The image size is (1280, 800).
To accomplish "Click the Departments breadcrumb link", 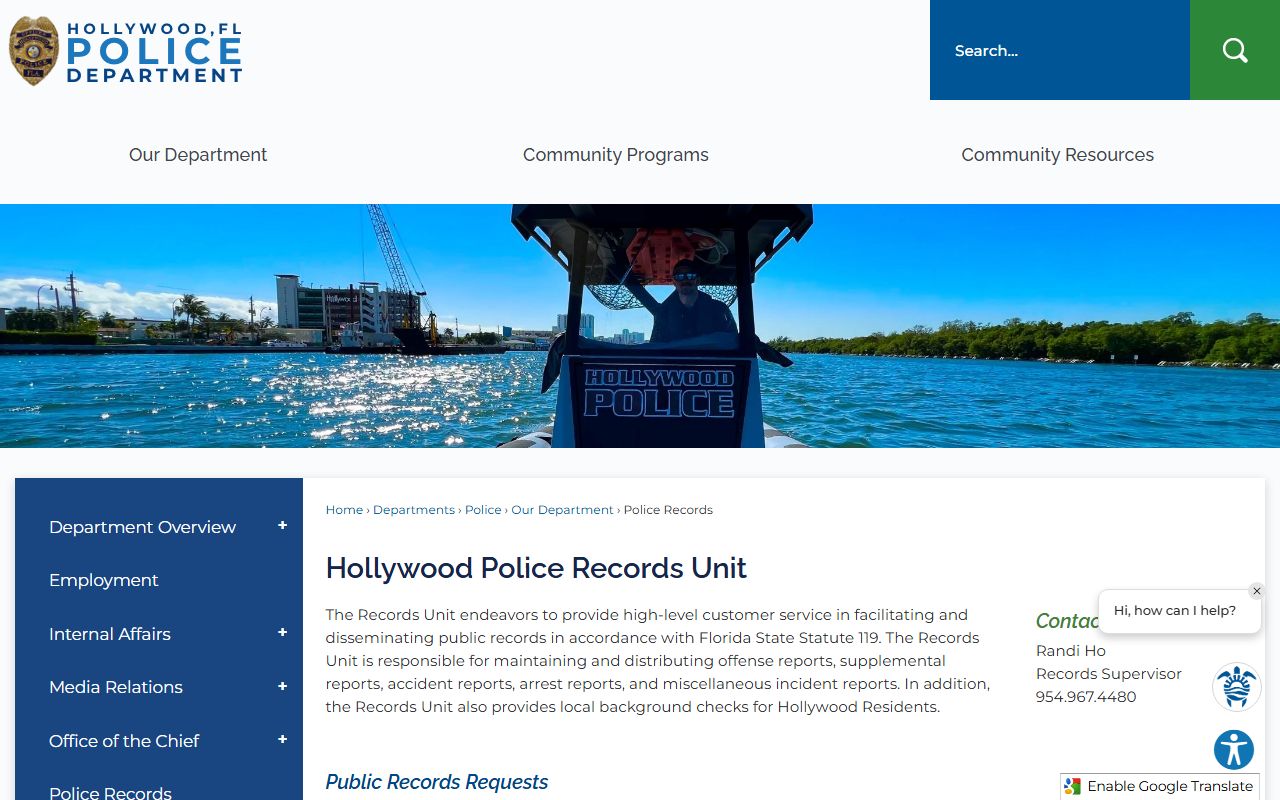I will [x=414, y=510].
